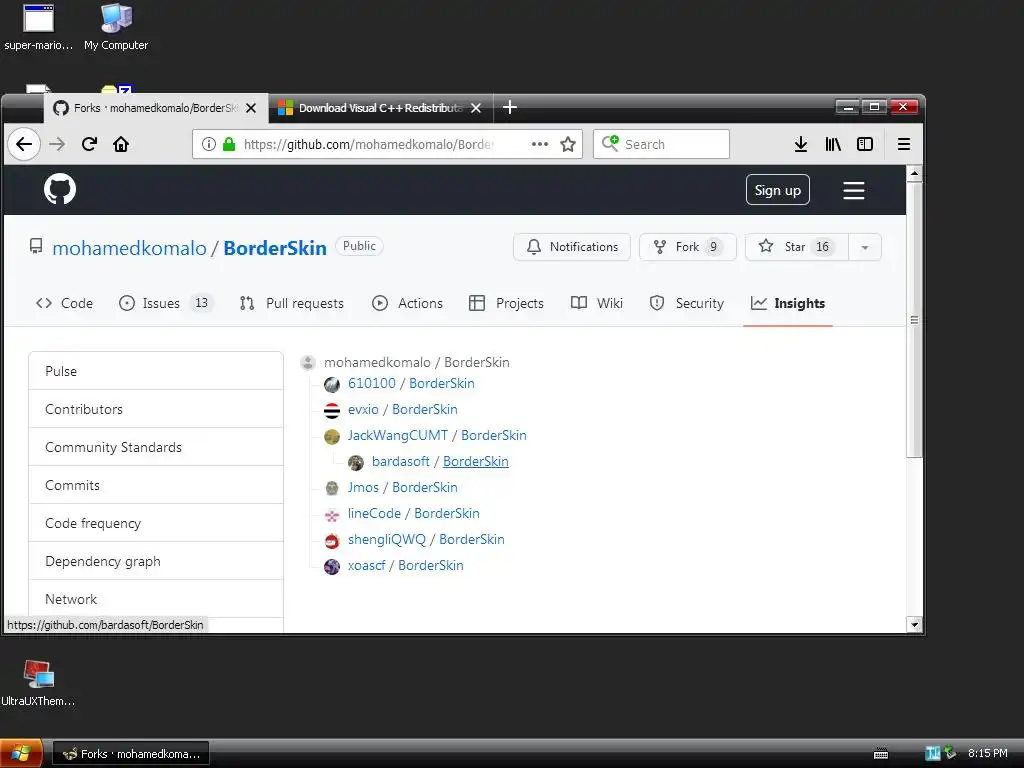Open the My Computer desktop icon
The width and height of the screenshot is (1024, 768).
coord(116,28)
